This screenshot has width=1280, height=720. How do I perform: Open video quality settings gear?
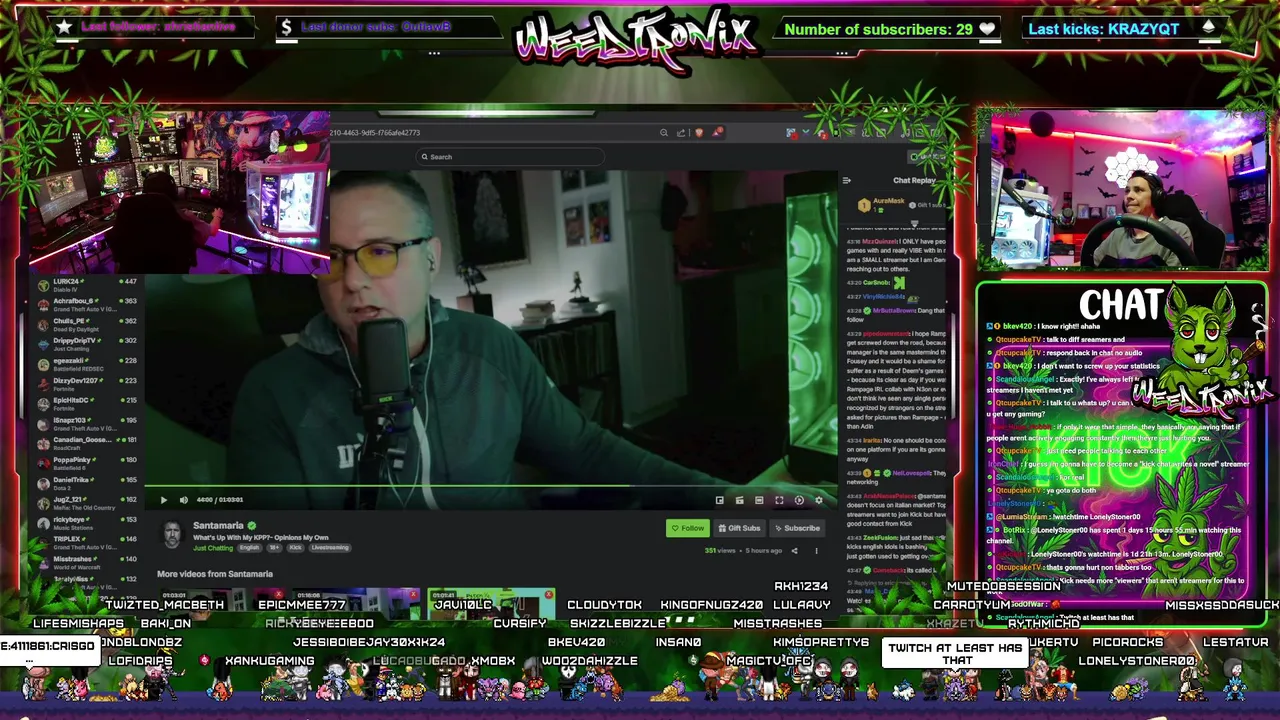(x=819, y=500)
